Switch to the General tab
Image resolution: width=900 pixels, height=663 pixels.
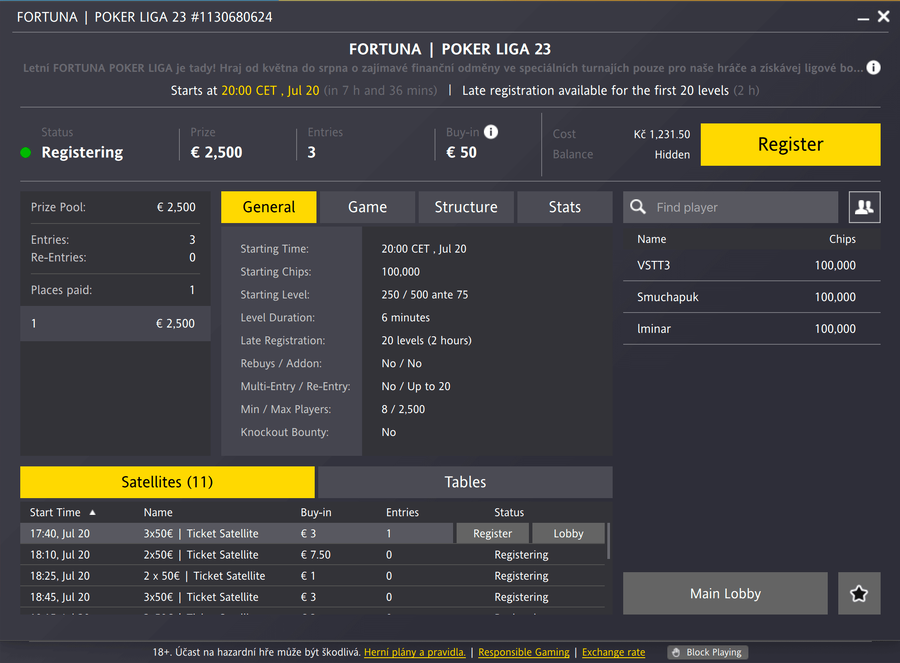(x=269, y=207)
